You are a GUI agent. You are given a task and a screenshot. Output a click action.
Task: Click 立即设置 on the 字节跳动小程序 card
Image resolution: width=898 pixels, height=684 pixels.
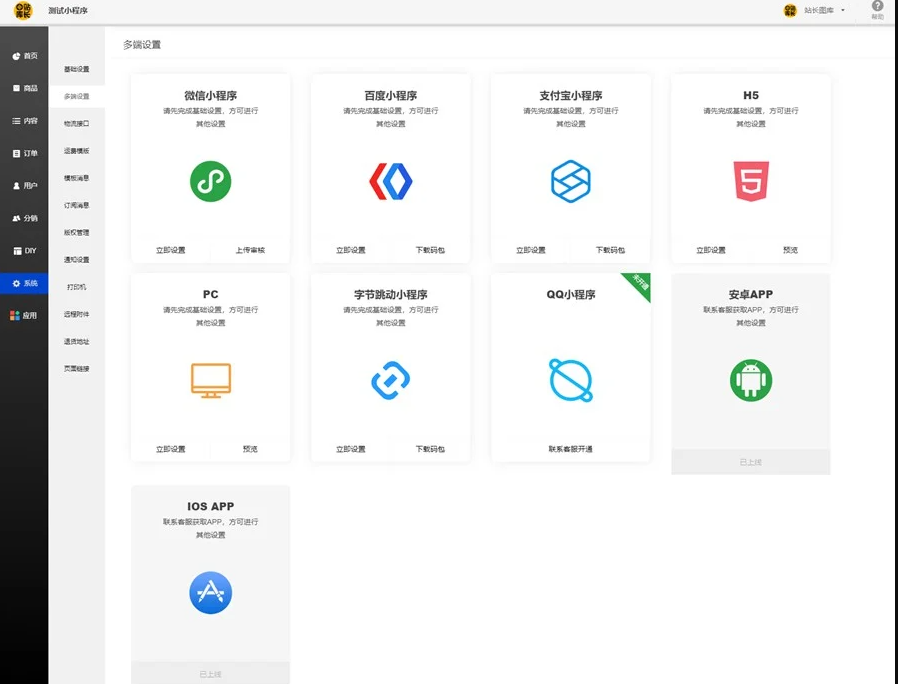(350, 449)
